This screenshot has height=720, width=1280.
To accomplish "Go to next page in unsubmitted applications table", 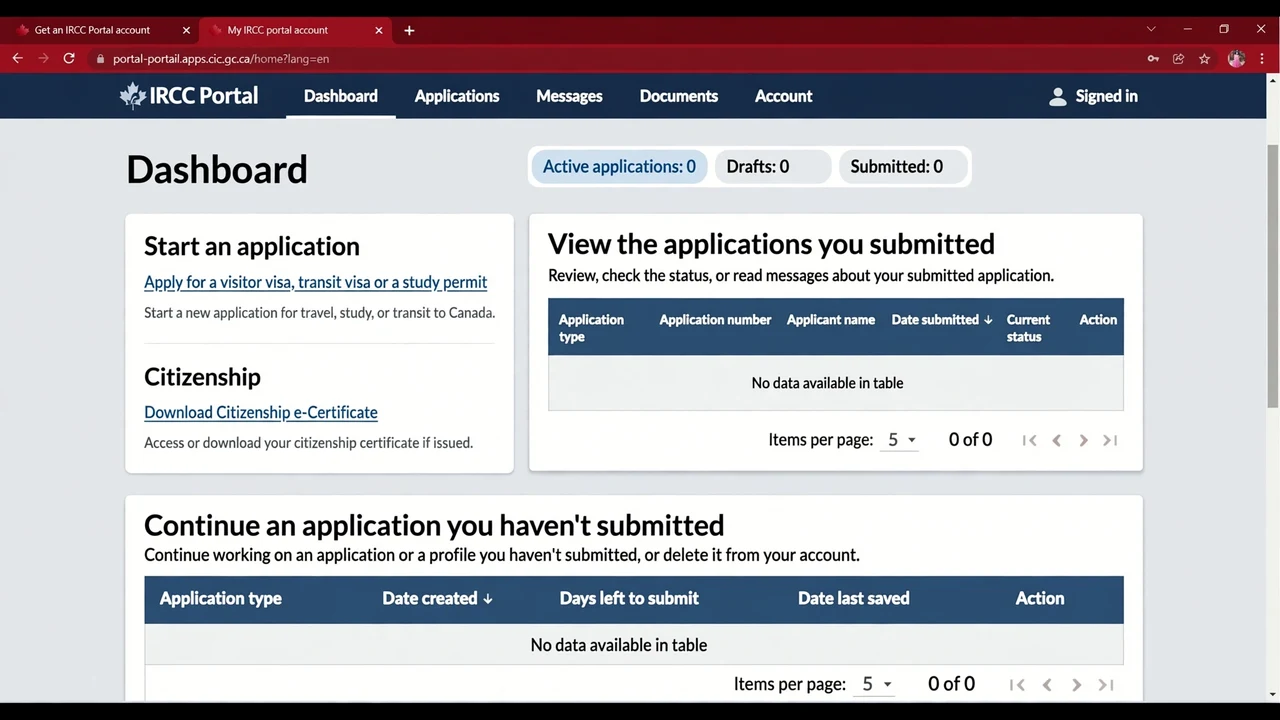I will pyautogui.click(x=1076, y=684).
